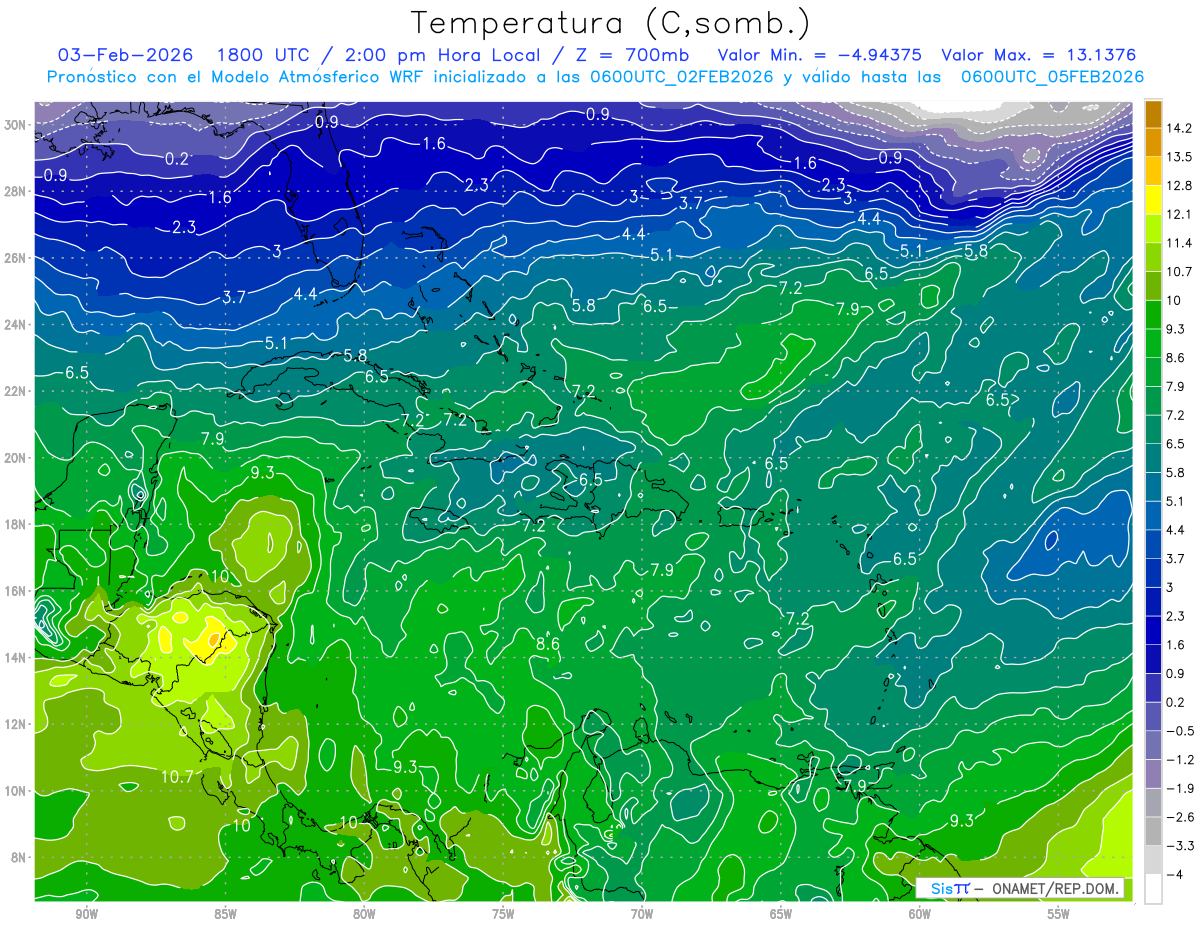
Task: Click the '16N' latitude axis label
Action: point(16,591)
